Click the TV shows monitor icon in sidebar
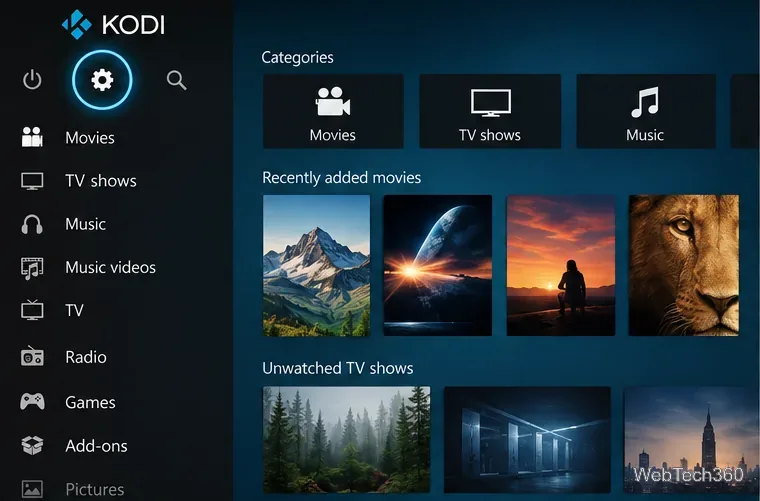Screen dimensions: 760x501 32,181
